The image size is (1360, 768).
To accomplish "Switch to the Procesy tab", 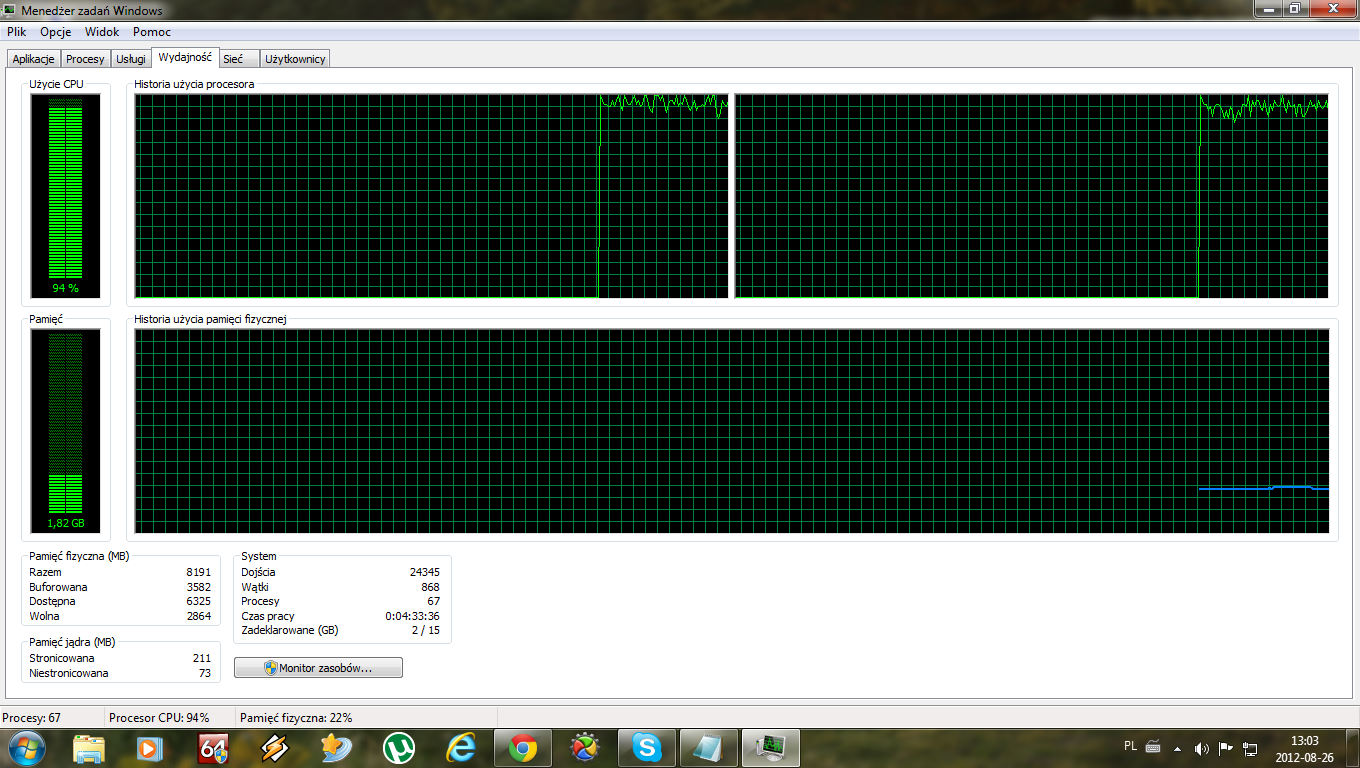I will (x=85, y=59).
